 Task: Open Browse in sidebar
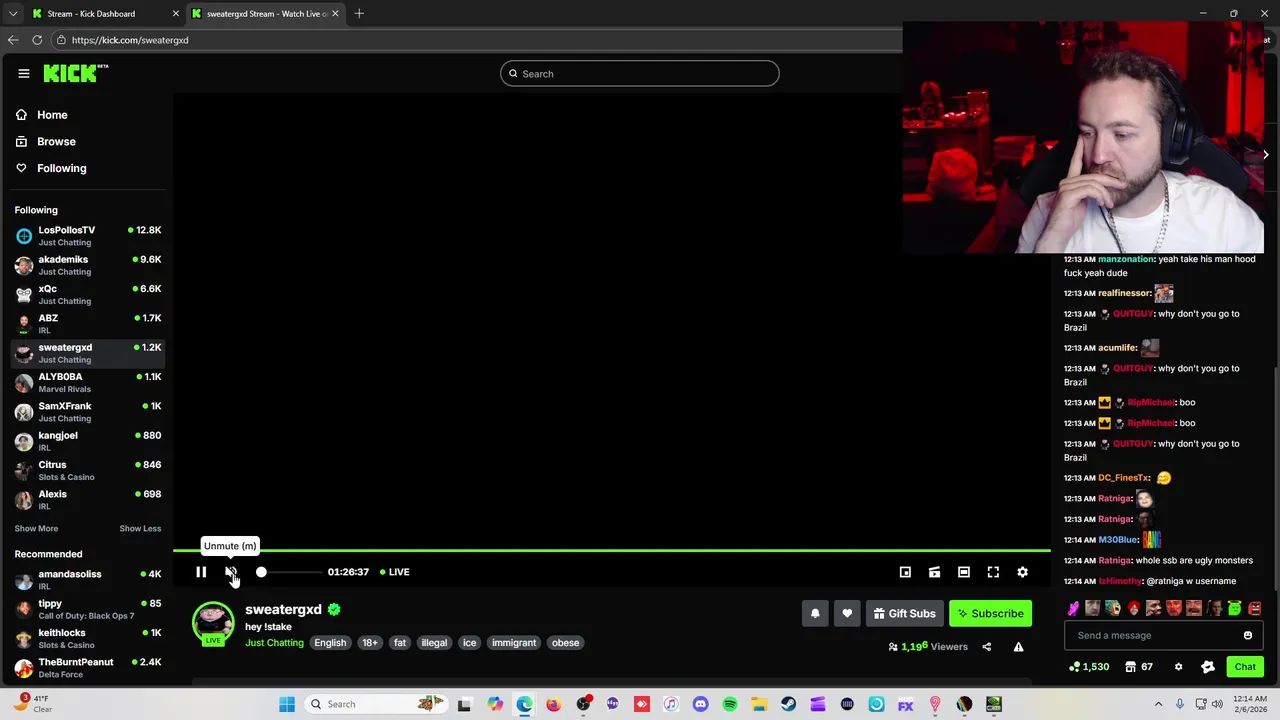click(56, 142)
